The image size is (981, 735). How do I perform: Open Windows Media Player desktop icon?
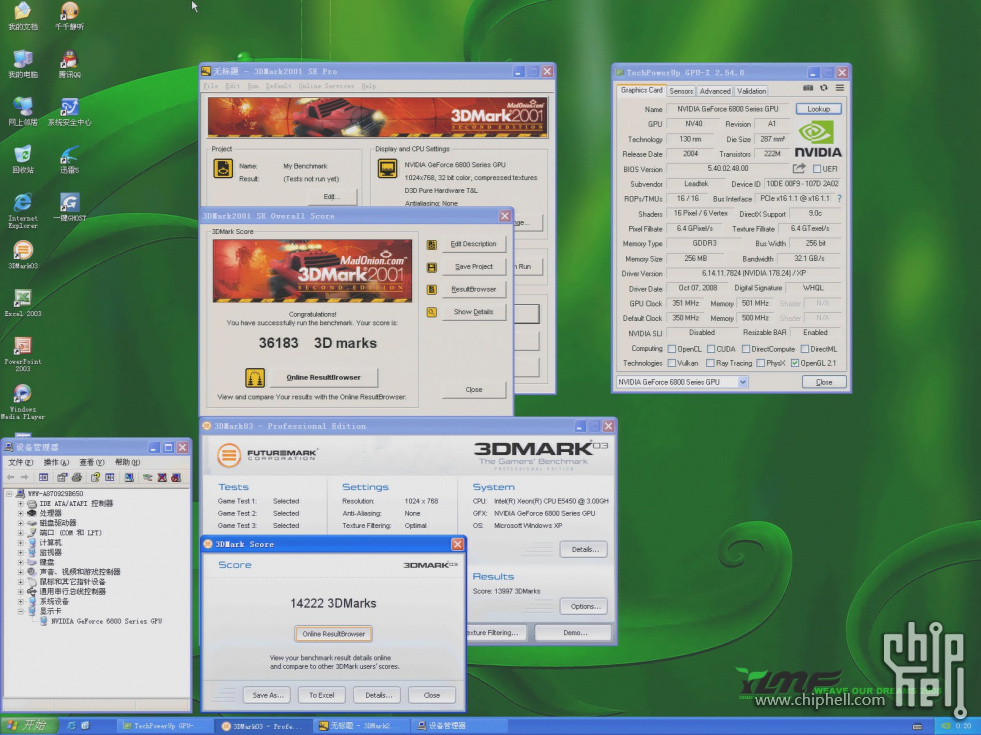[23, 402]
